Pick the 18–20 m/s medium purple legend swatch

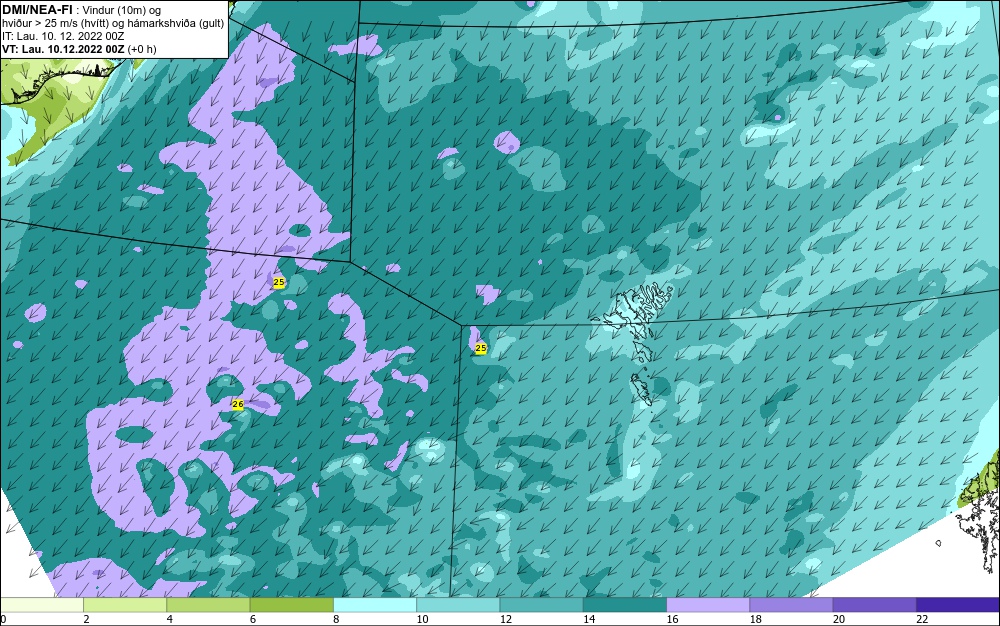pyautogui.click(x=791, y=605)
